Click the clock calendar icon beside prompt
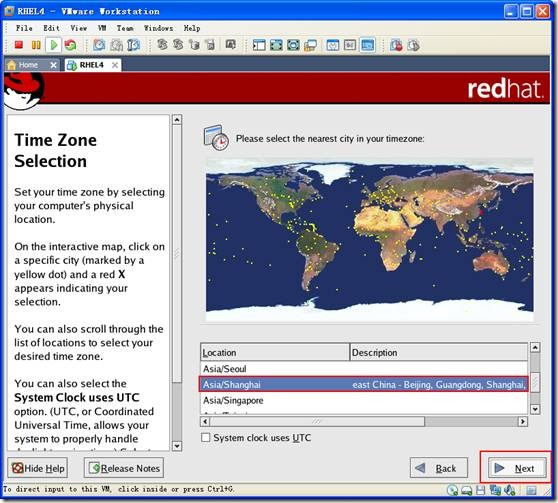Viewport: 558px width, 503px height. pos(216,138)
